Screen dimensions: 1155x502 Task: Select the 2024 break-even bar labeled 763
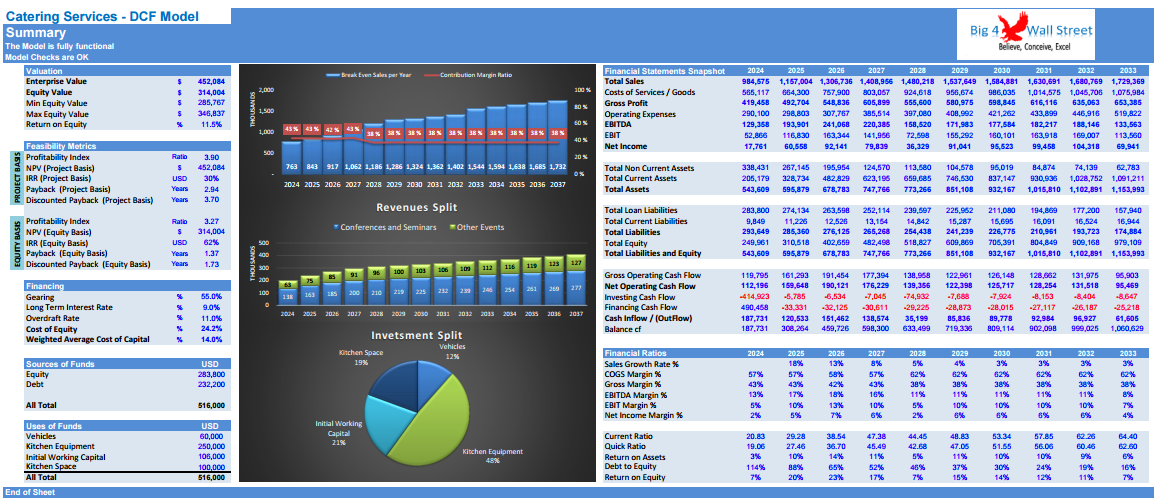292,157
